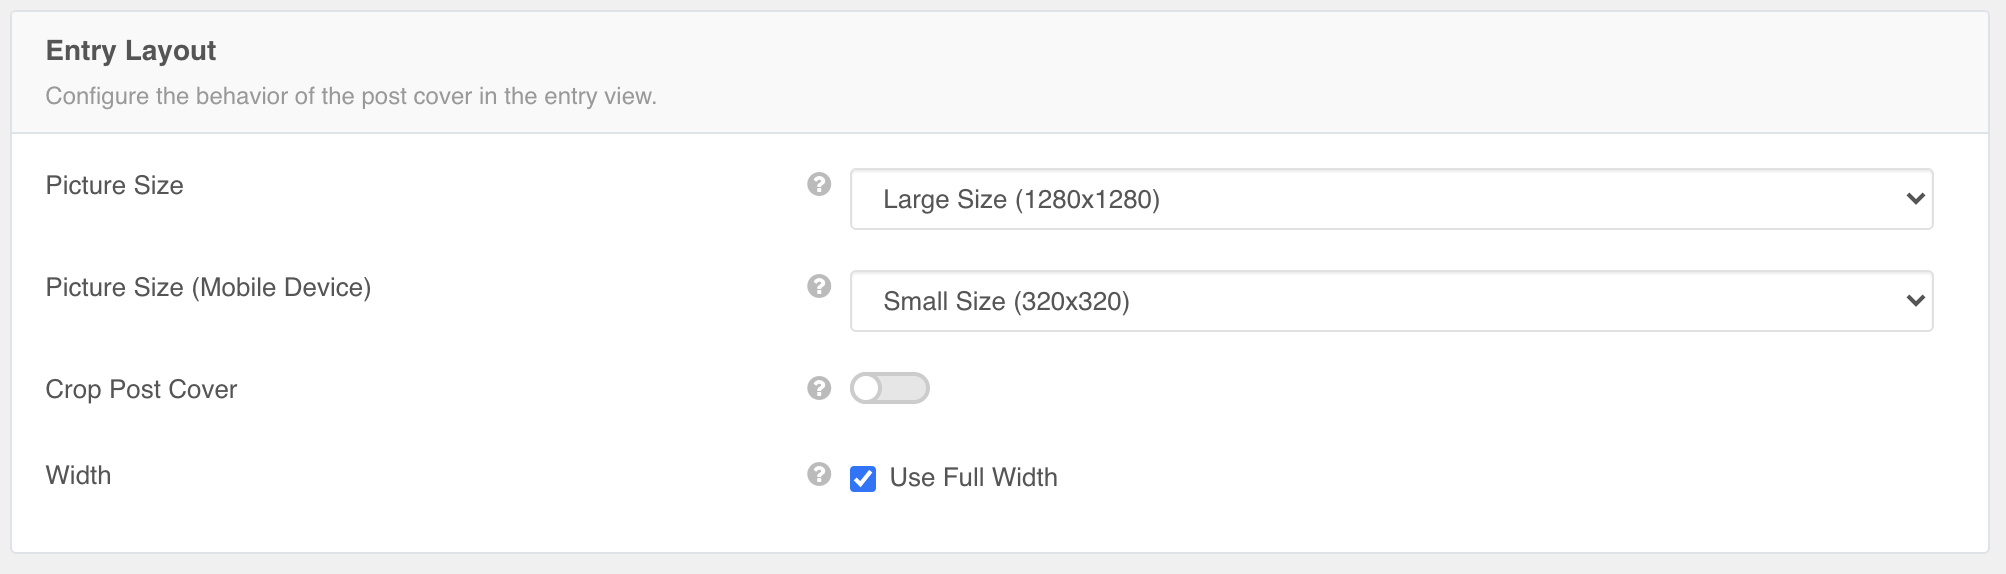The height and width of the screenshot is (574, 2006).
Task: Click the help icon beside Picture Size
Action: (x=819, y=184)
